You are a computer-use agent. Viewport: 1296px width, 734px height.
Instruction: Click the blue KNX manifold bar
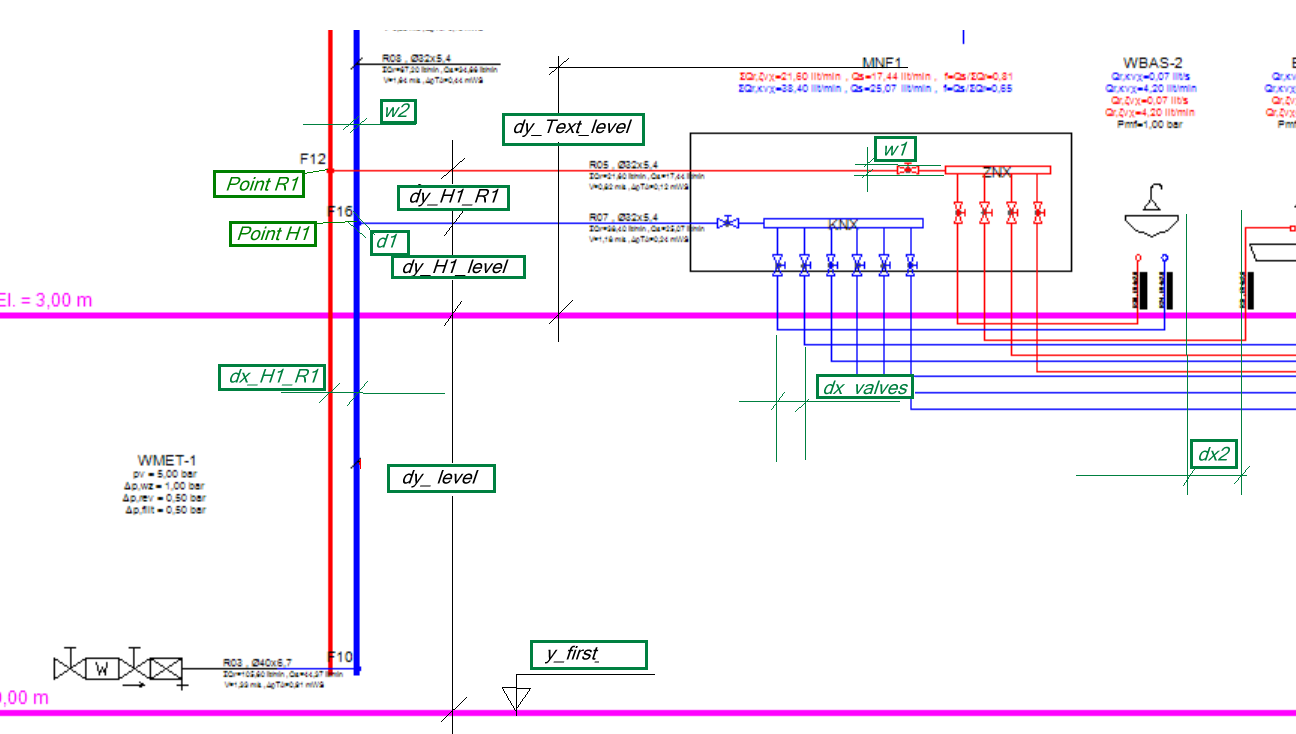[x=843, y=223]
